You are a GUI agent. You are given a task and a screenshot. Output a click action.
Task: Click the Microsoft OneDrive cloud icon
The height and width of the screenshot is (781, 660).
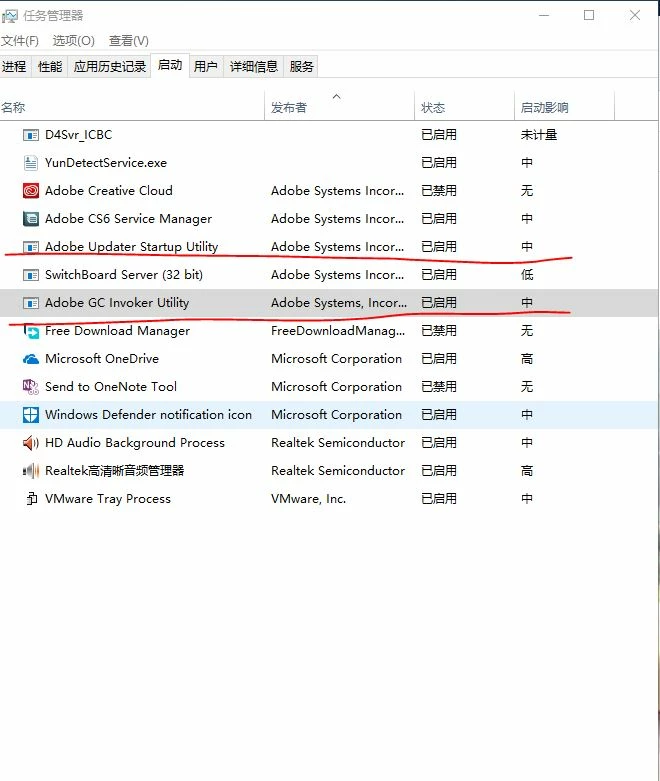(31, 359)
